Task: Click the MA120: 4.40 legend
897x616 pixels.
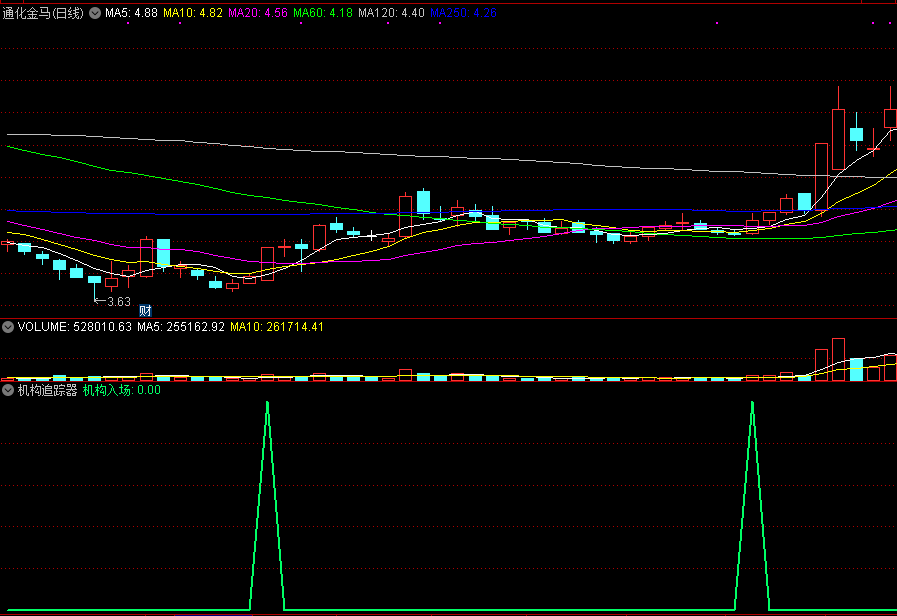Action: [391, 13]
